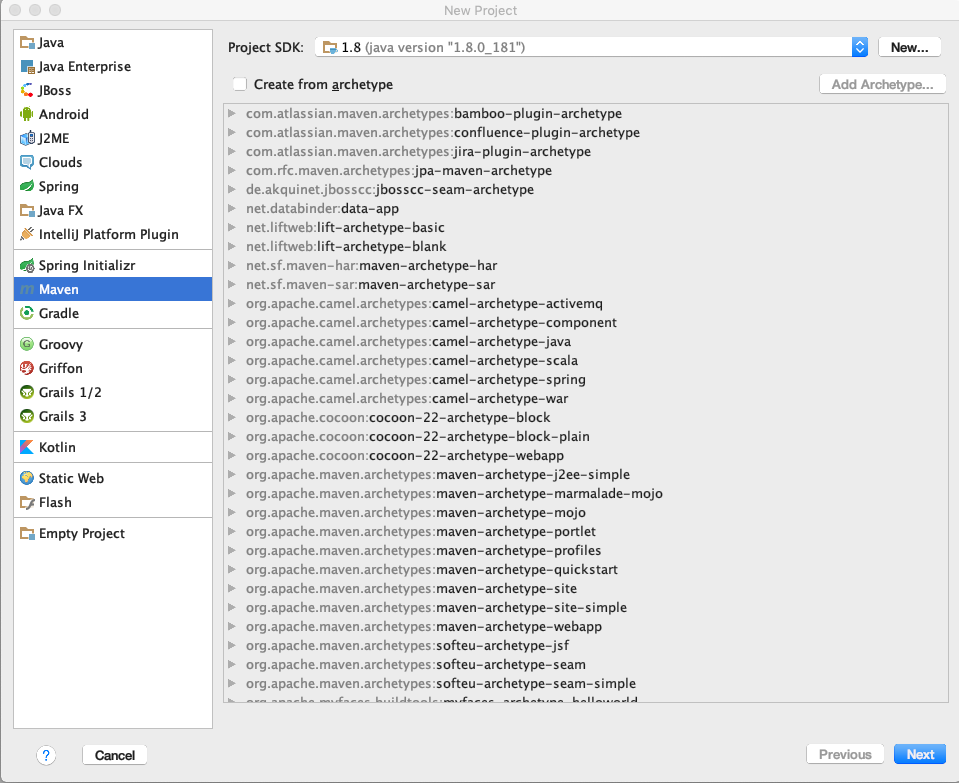959x783 pixels.
Task: Choose Empty Project from the list
Action: click(81, 533)
